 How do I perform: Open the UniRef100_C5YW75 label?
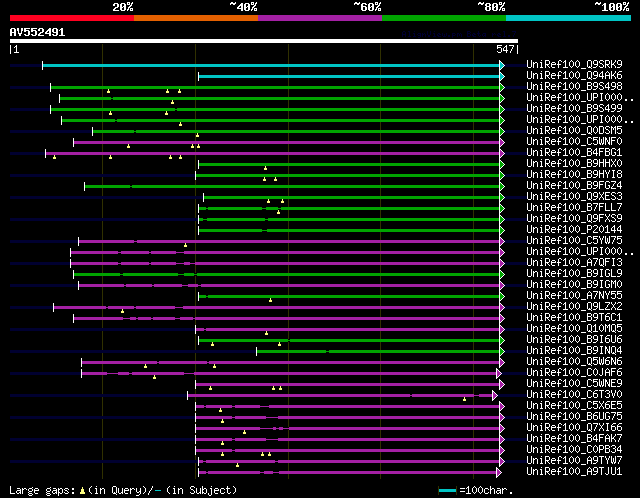[x=574, y=241]
